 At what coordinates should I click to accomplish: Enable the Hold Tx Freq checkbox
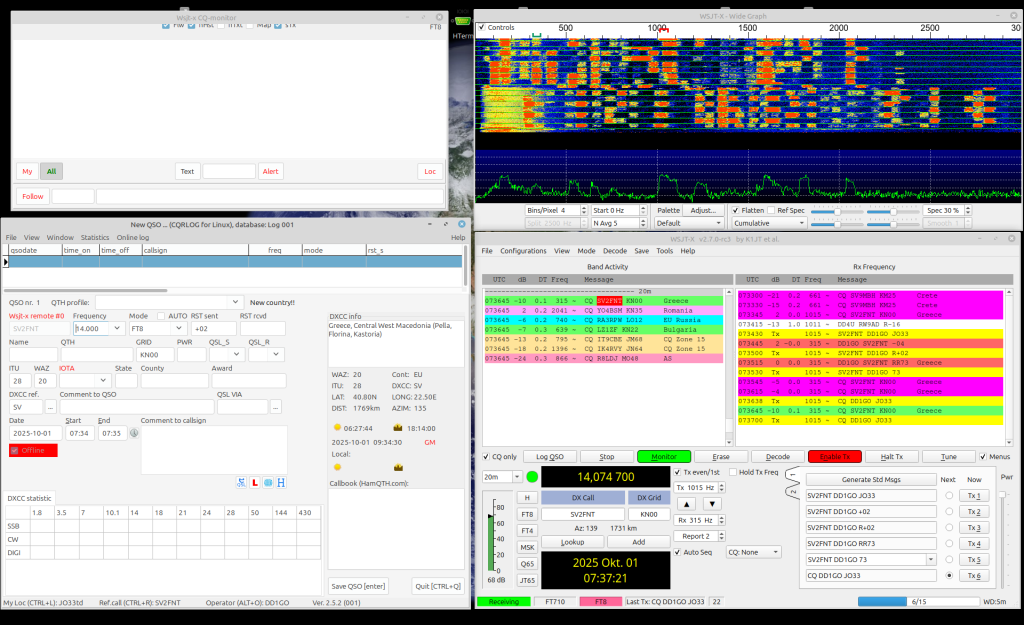pyautogui.click(x=734, y=471)
